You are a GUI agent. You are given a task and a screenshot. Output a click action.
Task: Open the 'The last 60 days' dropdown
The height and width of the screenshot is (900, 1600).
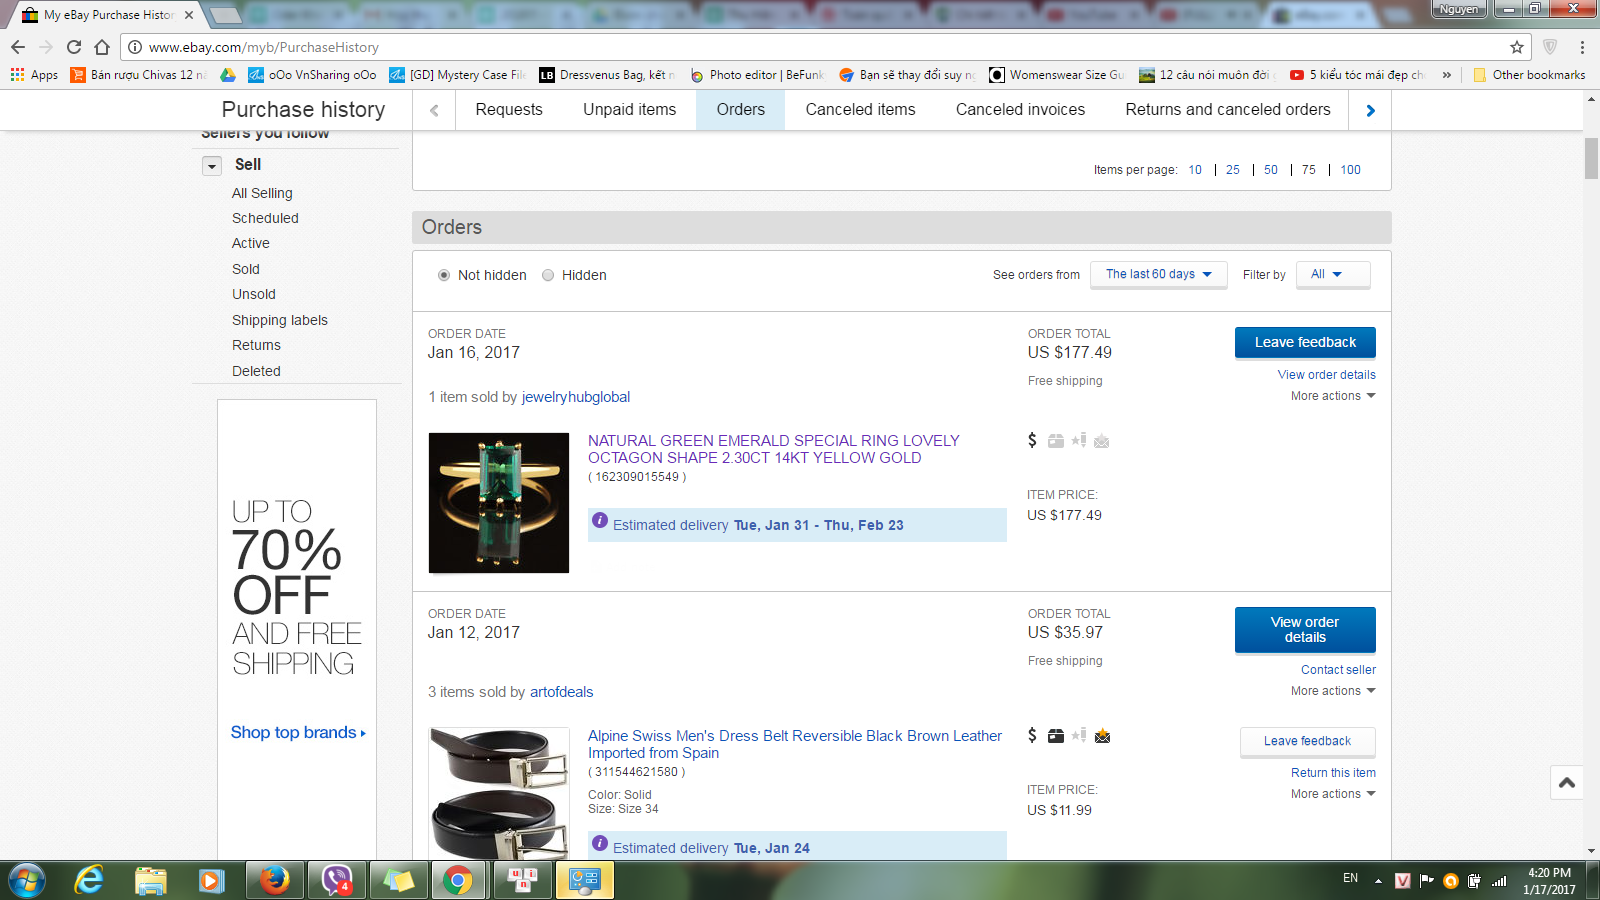tap(1158, 274)
